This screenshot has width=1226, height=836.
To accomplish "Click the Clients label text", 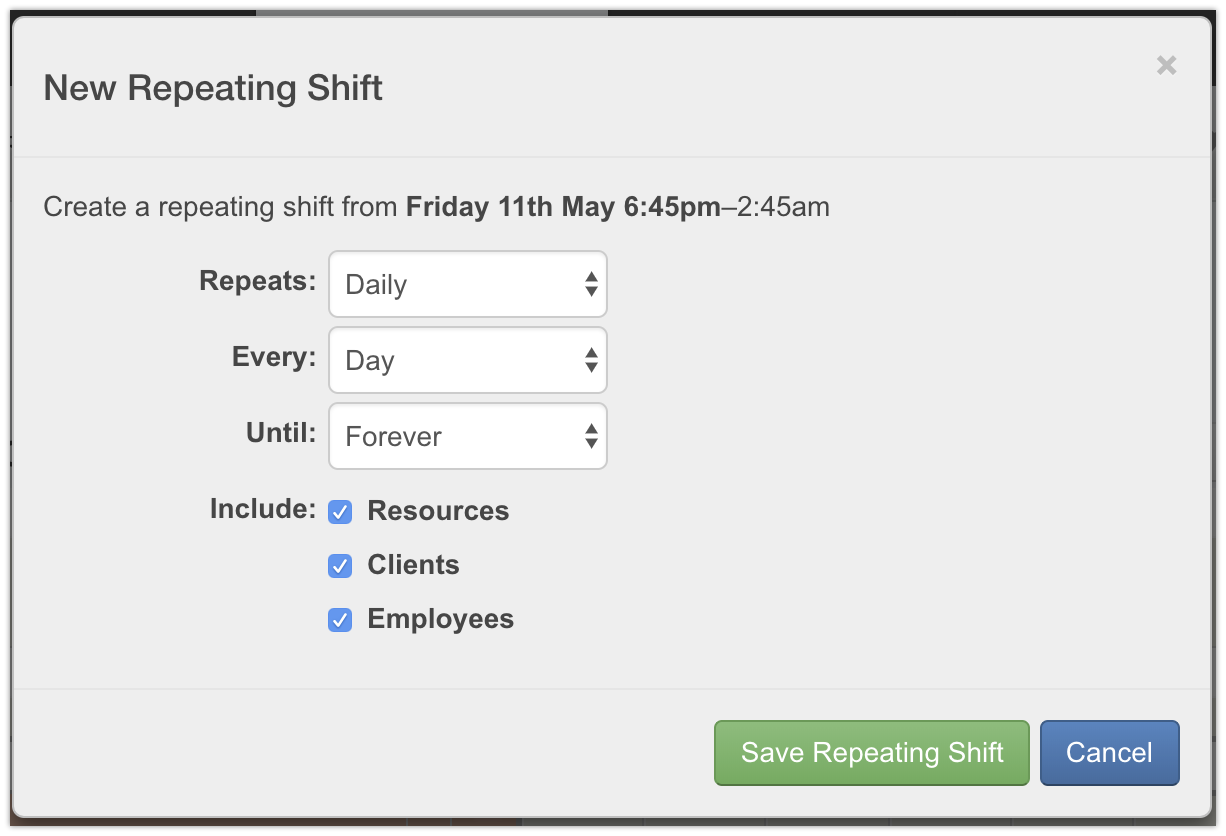I will [413, 565].
